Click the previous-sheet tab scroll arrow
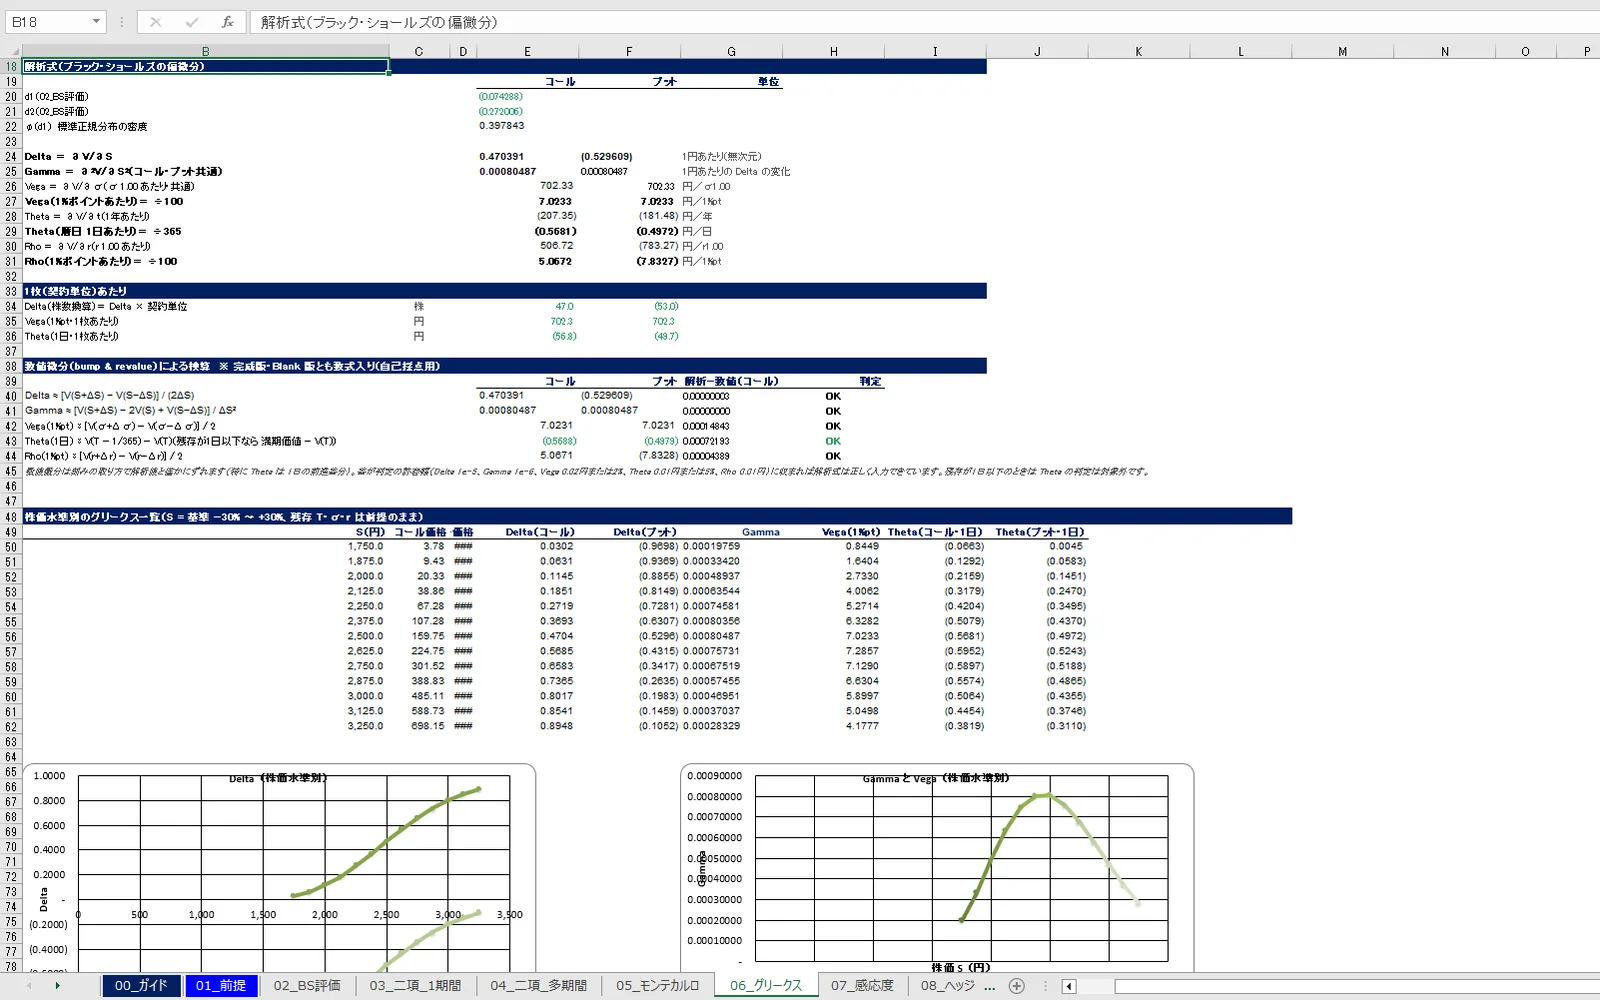 pyautogui.click(x=28, y=986)
